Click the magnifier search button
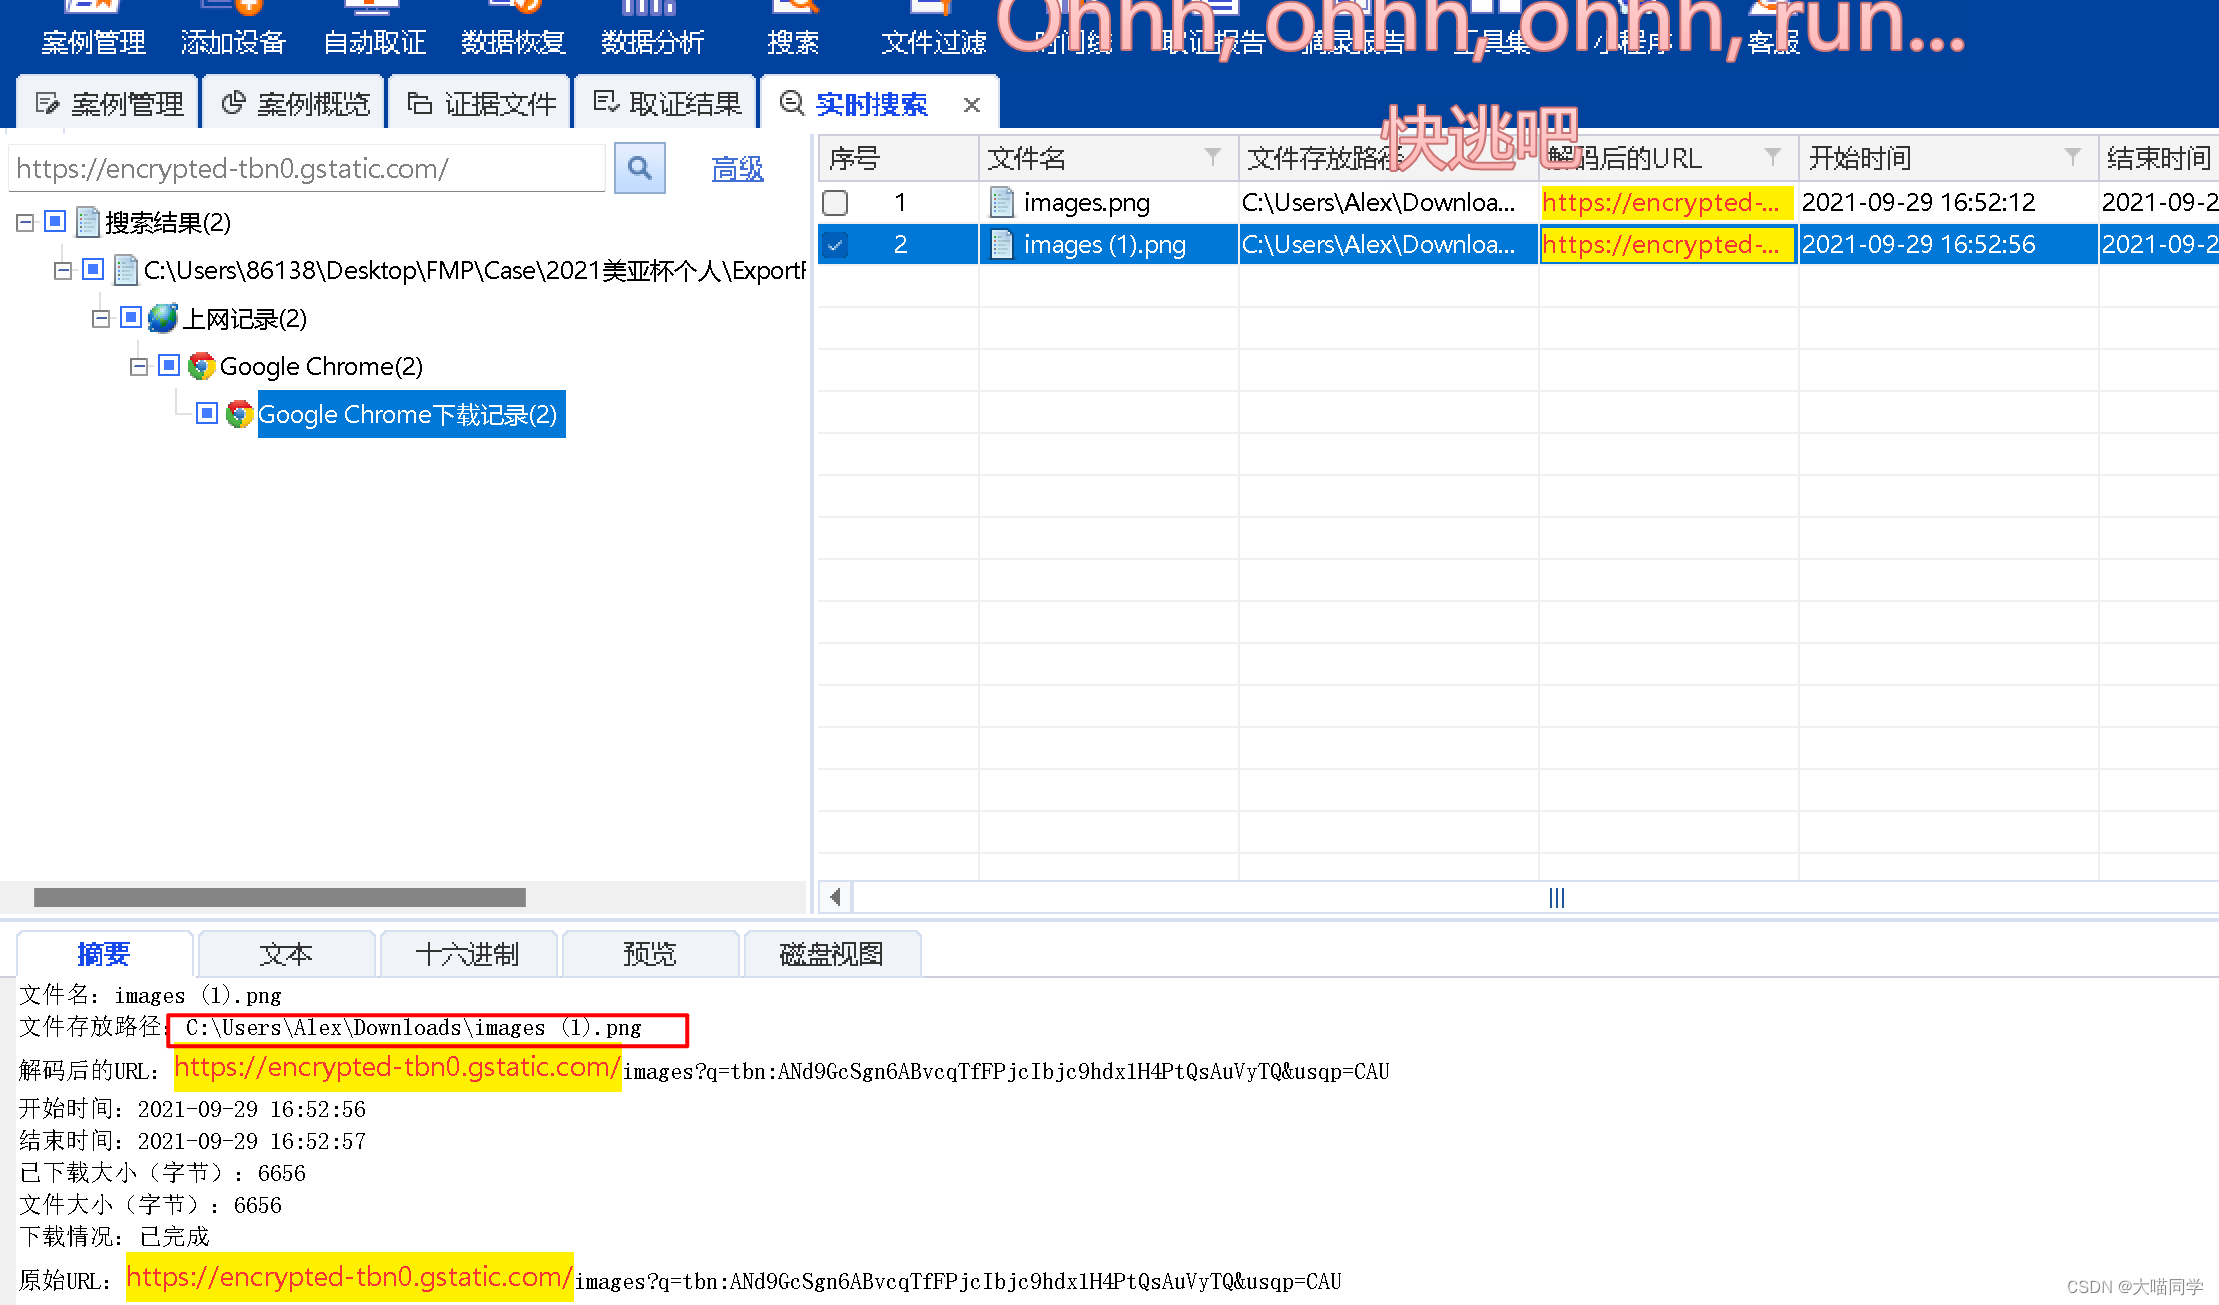Screen dimensions: 2219x1305 [x=639, y=168]
